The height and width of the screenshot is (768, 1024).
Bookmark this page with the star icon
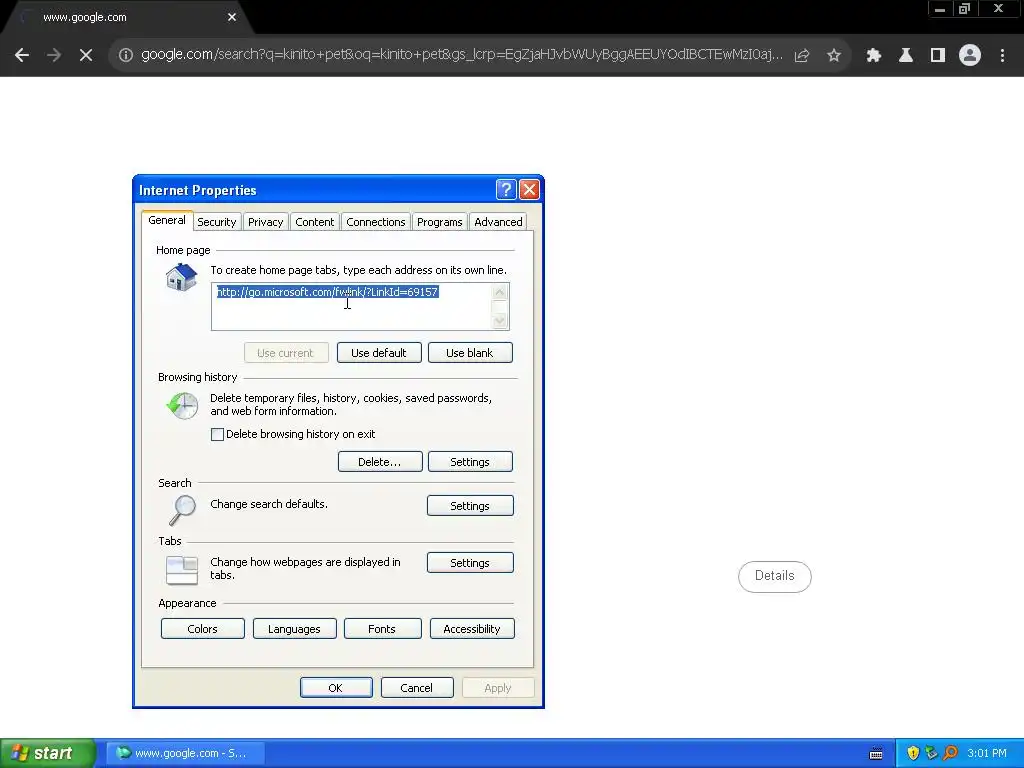point(834,56)
